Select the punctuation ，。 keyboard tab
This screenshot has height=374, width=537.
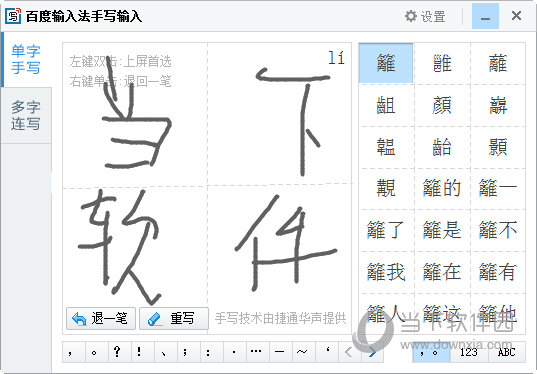pos(430,352)
